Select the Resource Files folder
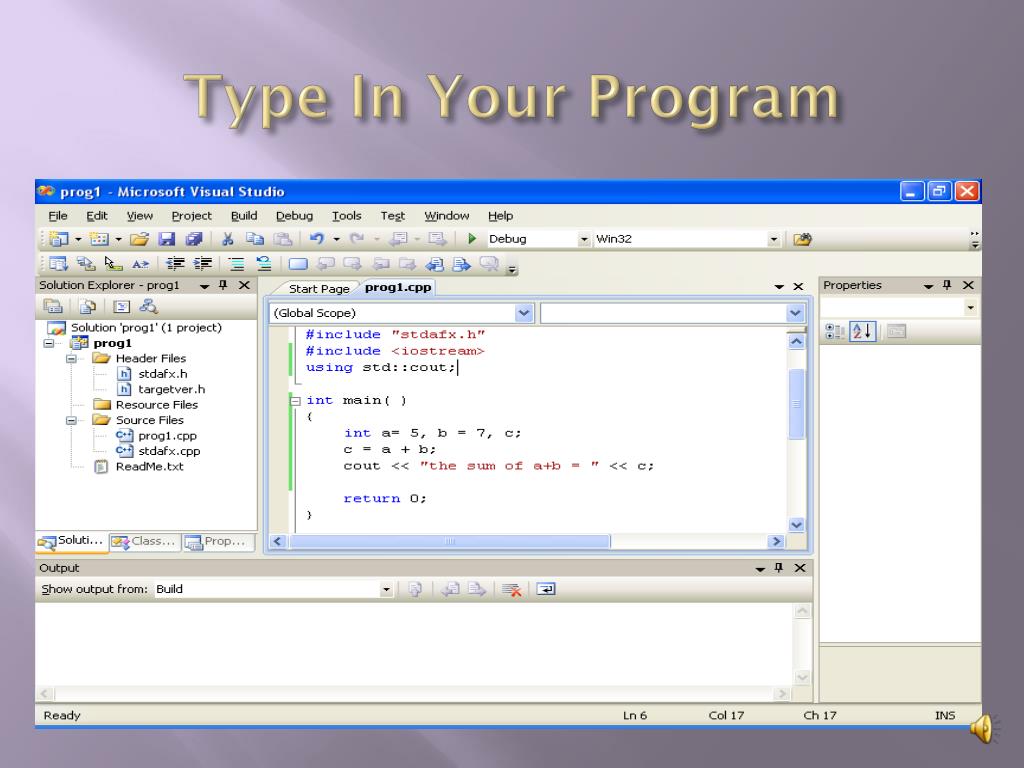Image resolution: width=1024 pixels, height=768 pixels. pos(156,405)
